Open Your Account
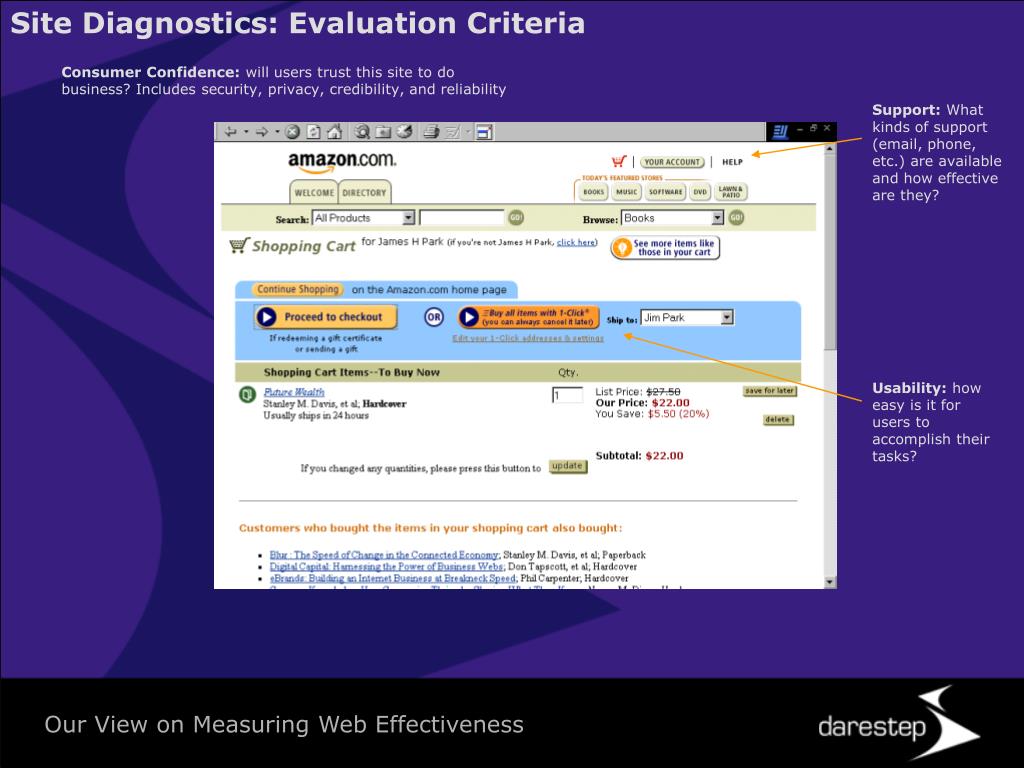1024x768 pixels. click(x=672, y=162)
